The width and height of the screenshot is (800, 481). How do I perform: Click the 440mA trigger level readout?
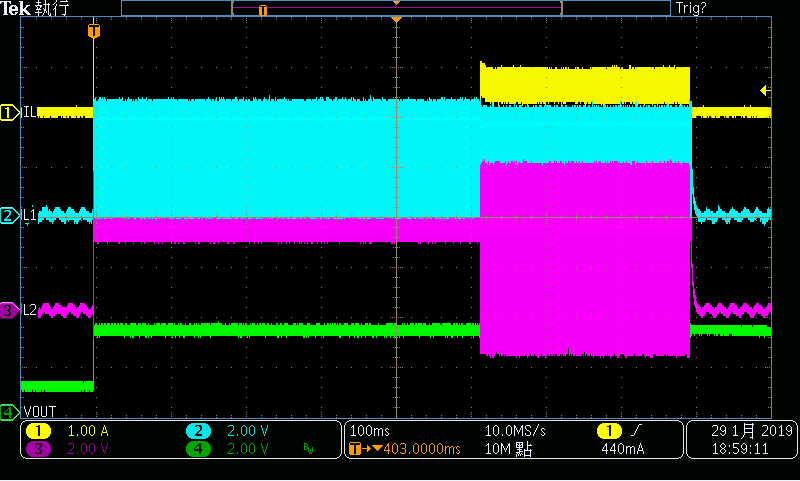(x=622, y=449)
